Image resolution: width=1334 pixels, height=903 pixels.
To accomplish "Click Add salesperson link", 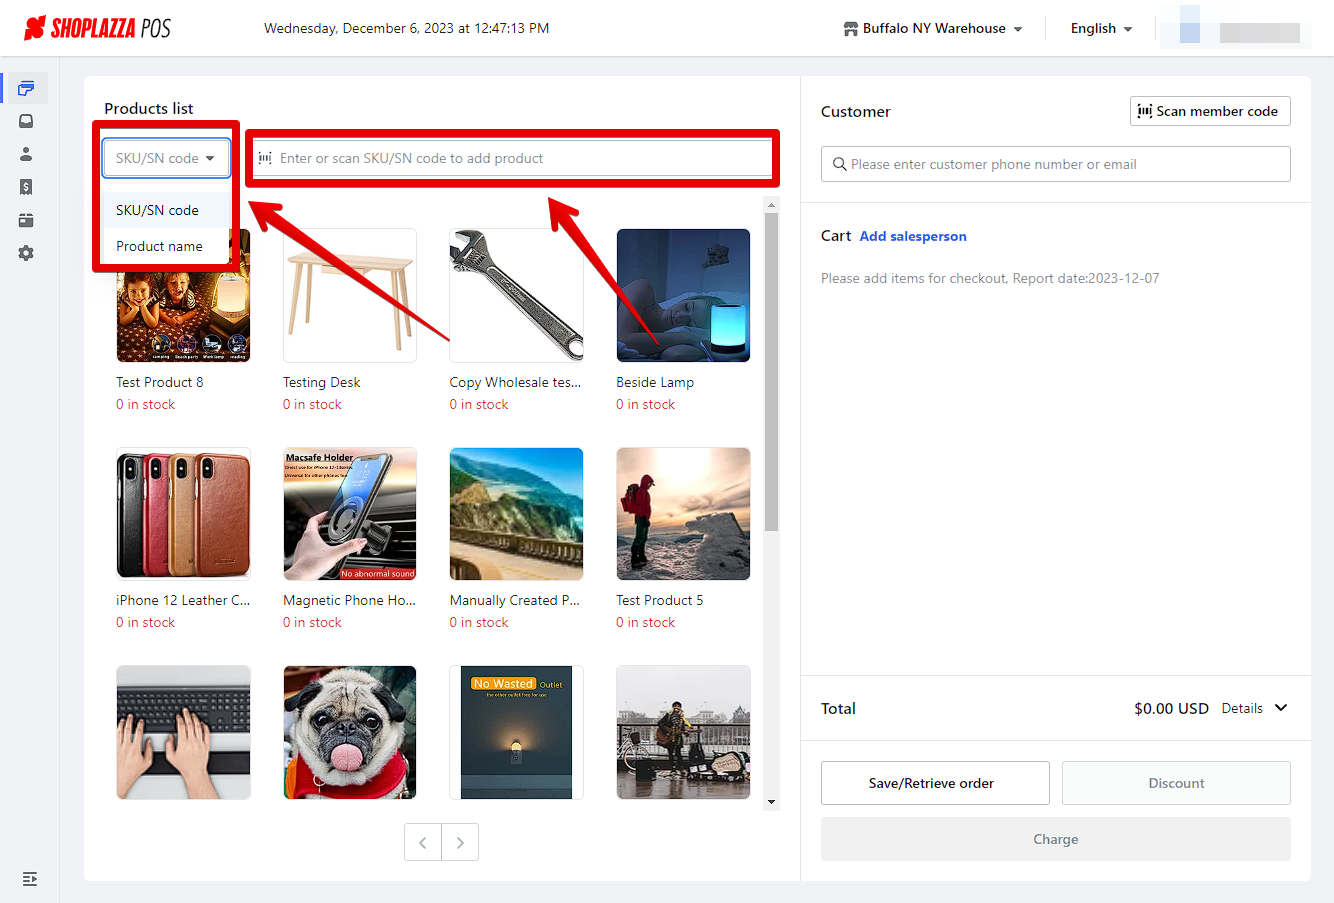I will tap(913, 236).
